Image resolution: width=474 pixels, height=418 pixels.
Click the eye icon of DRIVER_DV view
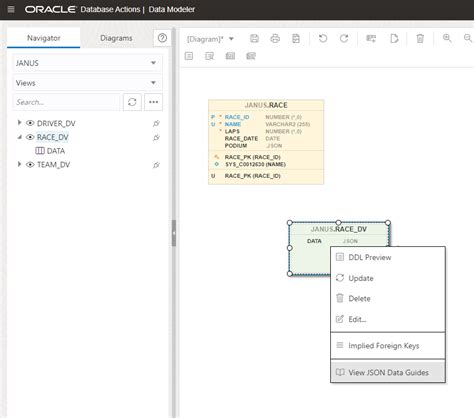(30, 123)
